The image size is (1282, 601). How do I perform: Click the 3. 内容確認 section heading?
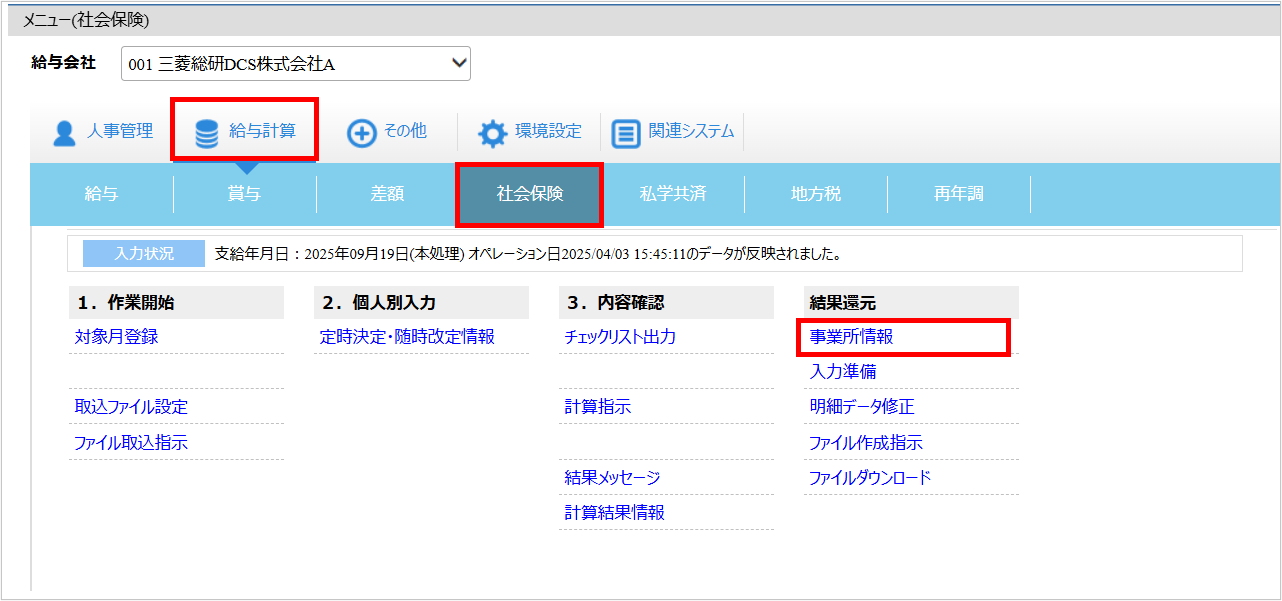(x=666, y=303)
